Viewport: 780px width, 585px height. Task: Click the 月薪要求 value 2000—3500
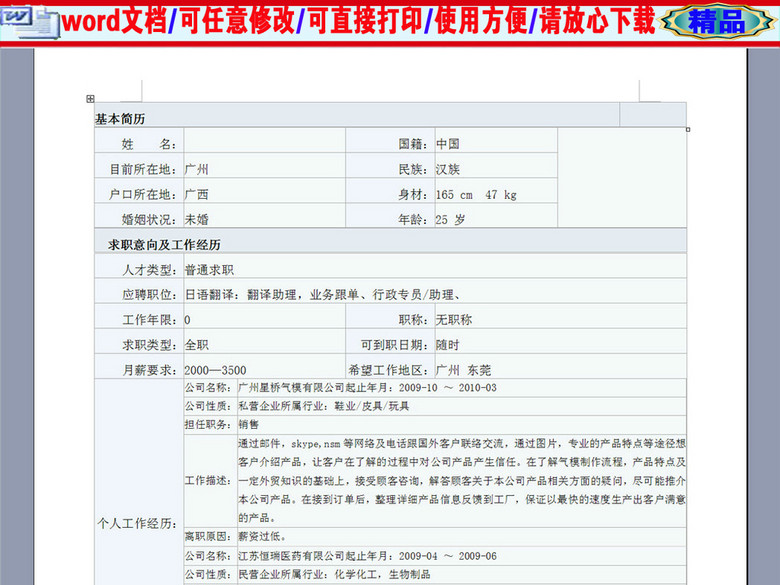click(215, 370)
